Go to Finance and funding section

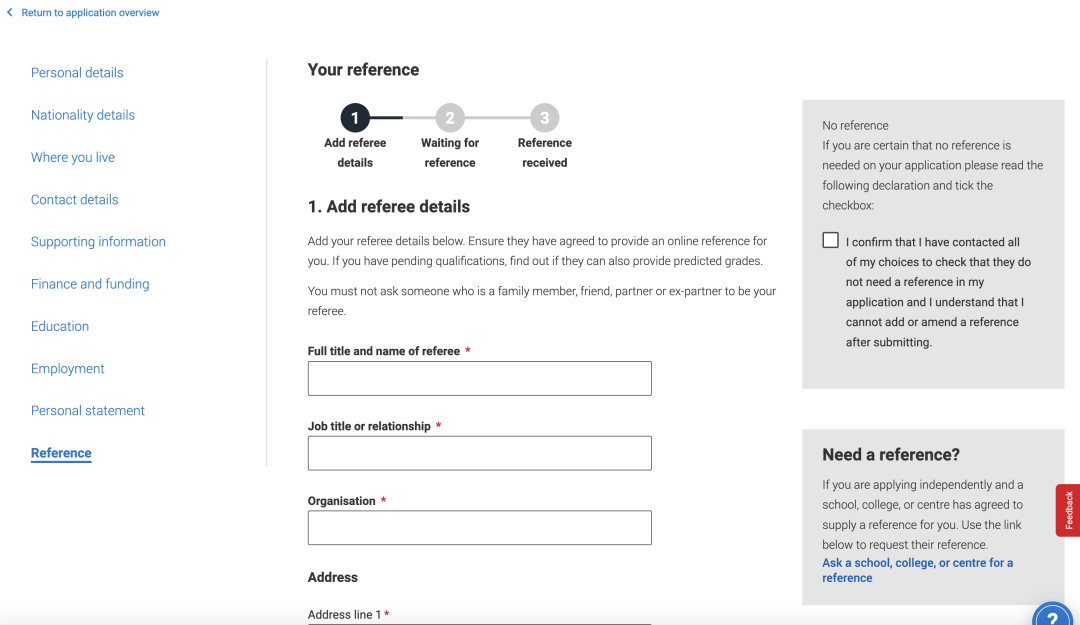pos(90,284)
